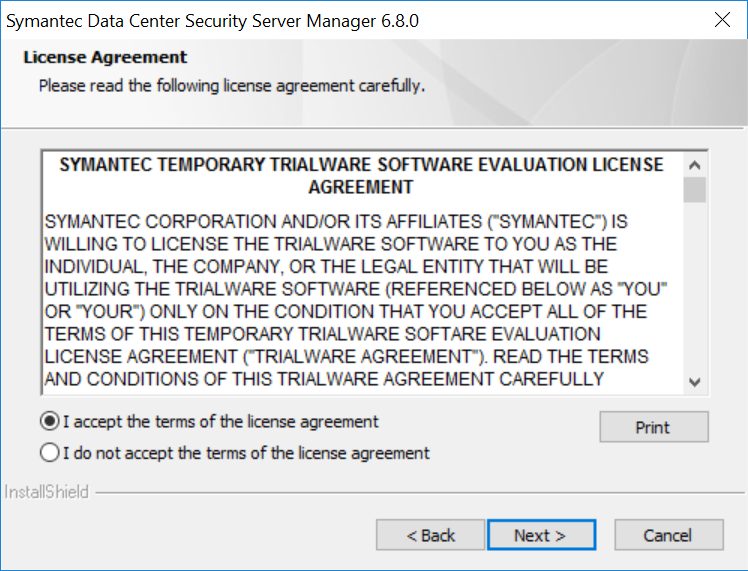Cancel the installation
Image resolution: width=748 pixels, height=571 pixels.
667,535
